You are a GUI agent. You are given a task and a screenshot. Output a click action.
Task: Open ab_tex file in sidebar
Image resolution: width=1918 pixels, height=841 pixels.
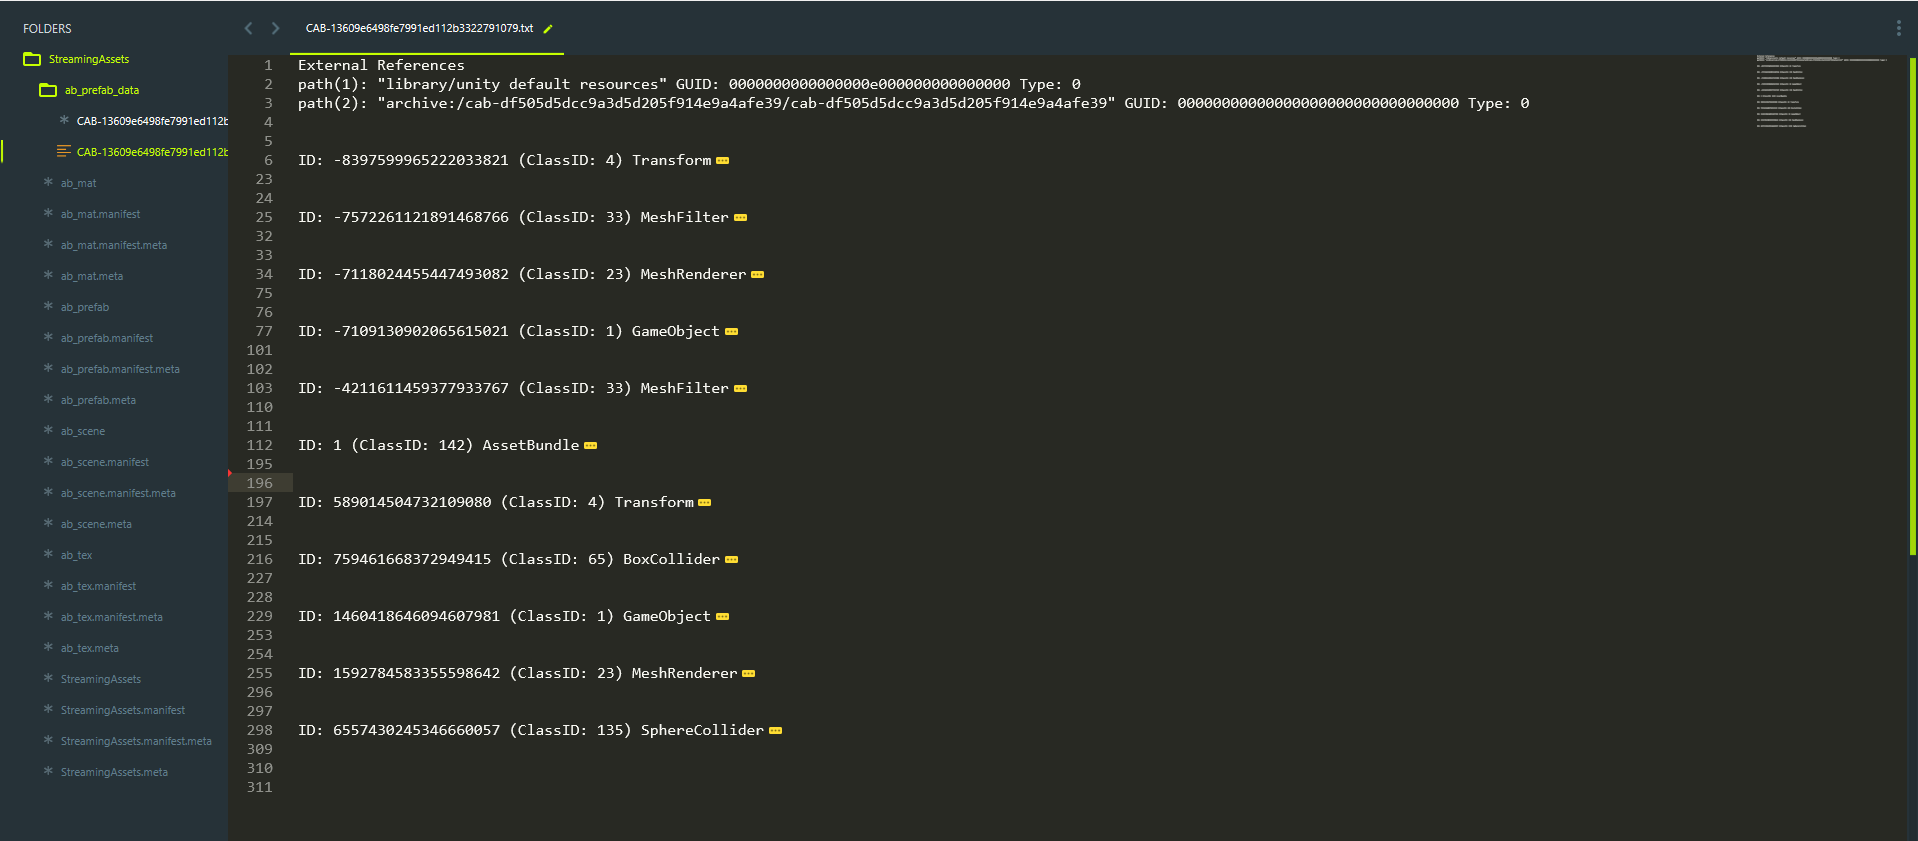(x=76, y=555)
